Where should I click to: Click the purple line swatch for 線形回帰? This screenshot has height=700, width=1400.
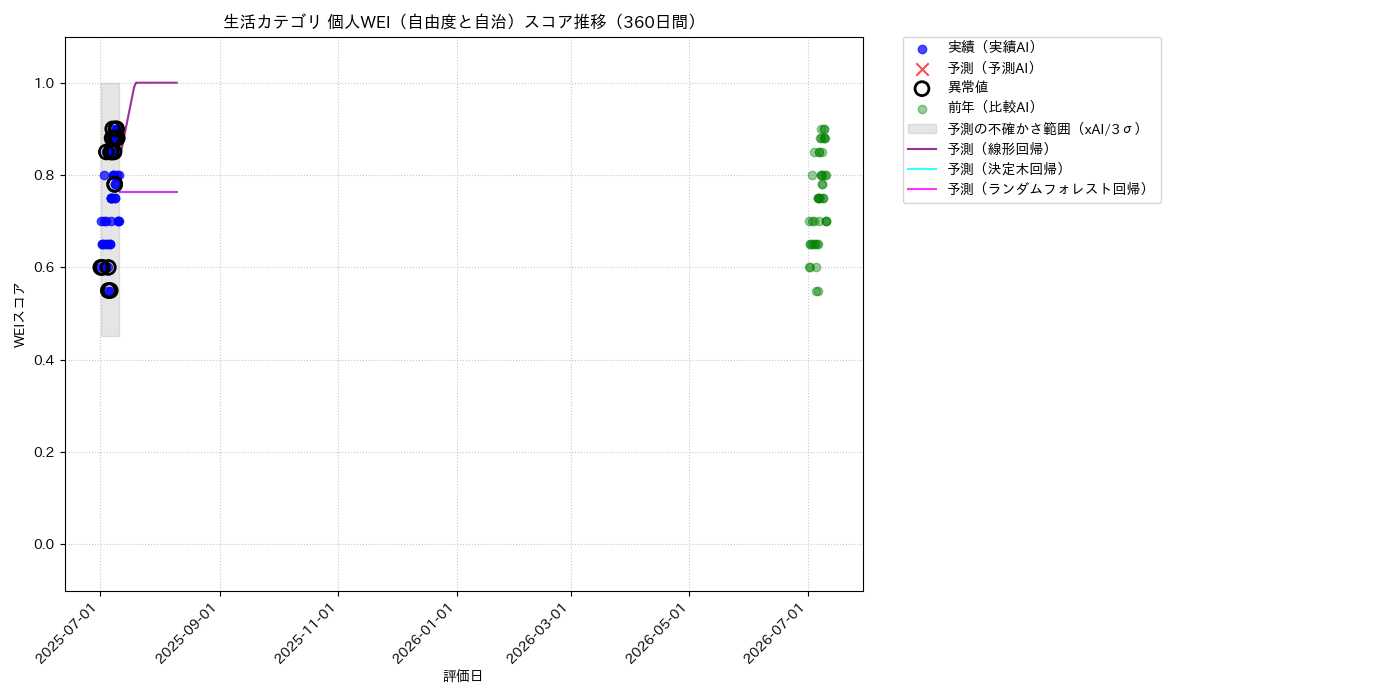click(x=922, y=149)
